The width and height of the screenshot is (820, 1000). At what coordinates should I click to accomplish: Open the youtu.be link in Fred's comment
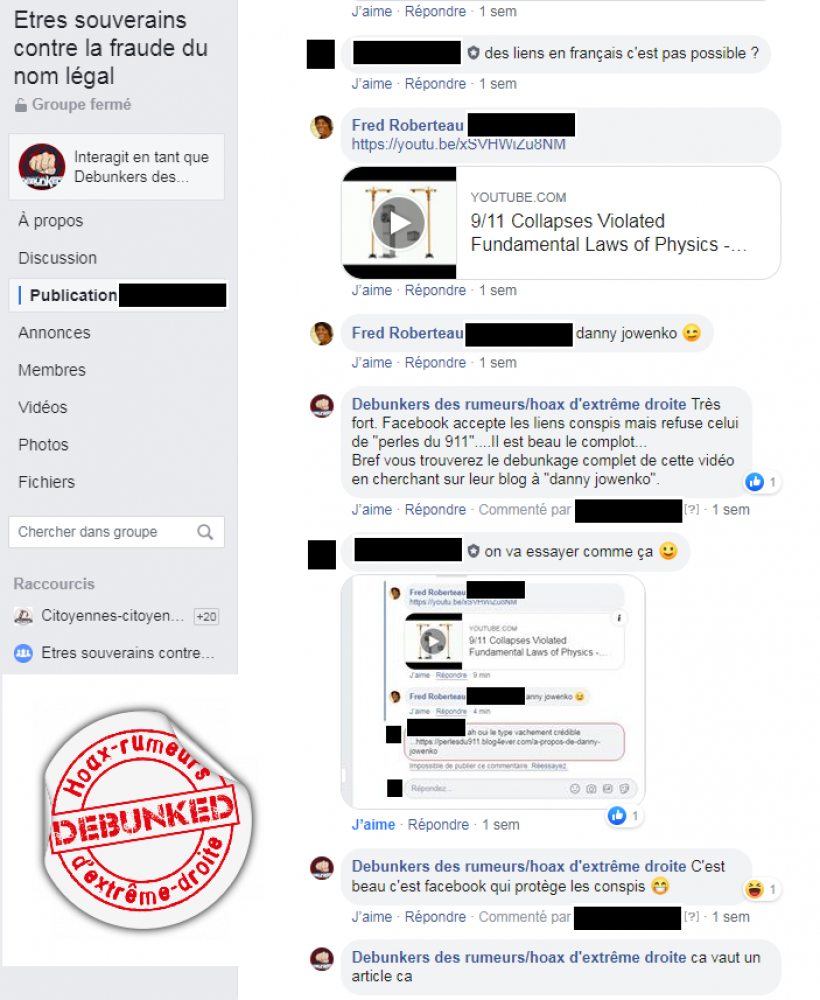(x=458, y=145)
